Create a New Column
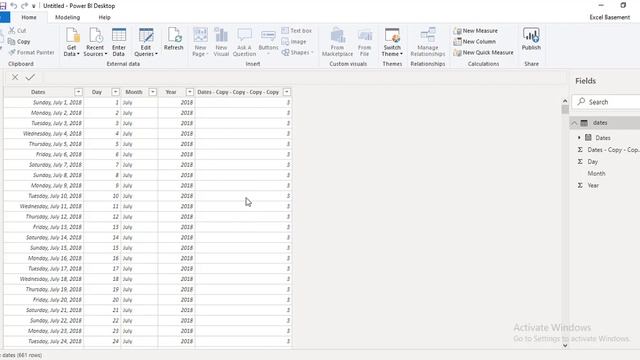Image resolution: width=640 pixels, height=360 pixels. (x=474, y=42)
